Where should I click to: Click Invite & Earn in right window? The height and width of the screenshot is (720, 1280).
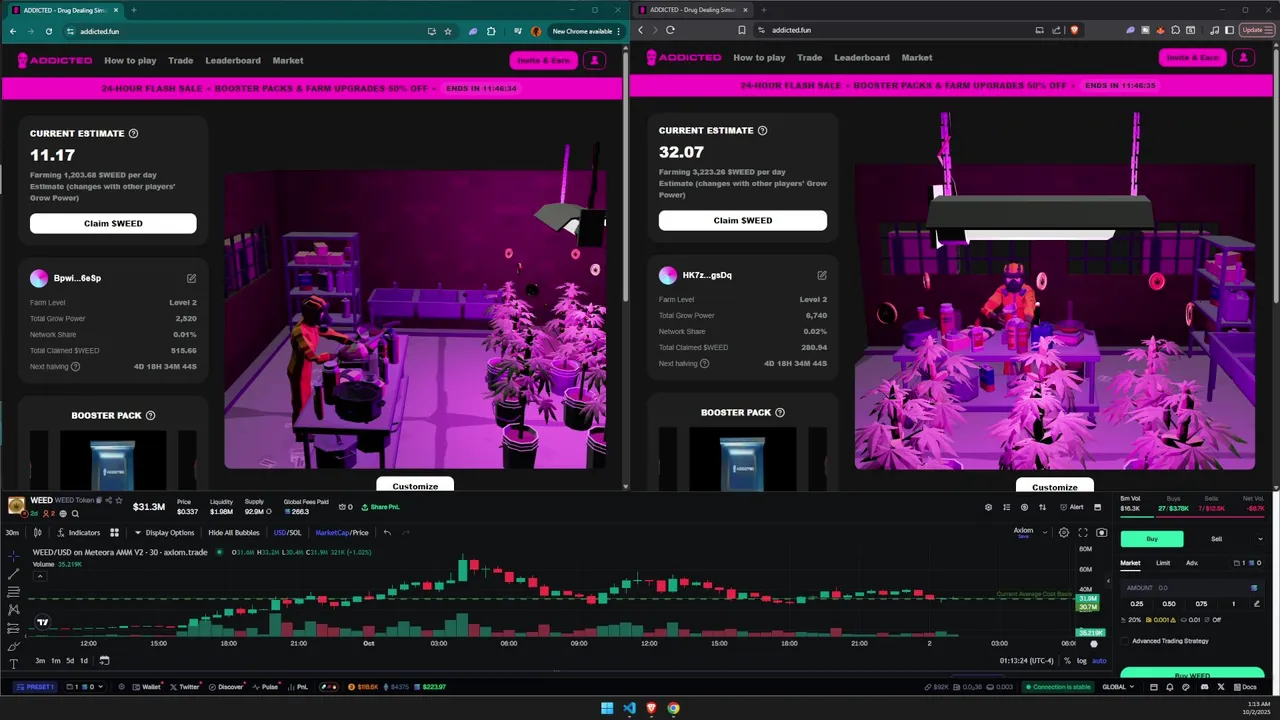click(x=1193, y=57)
